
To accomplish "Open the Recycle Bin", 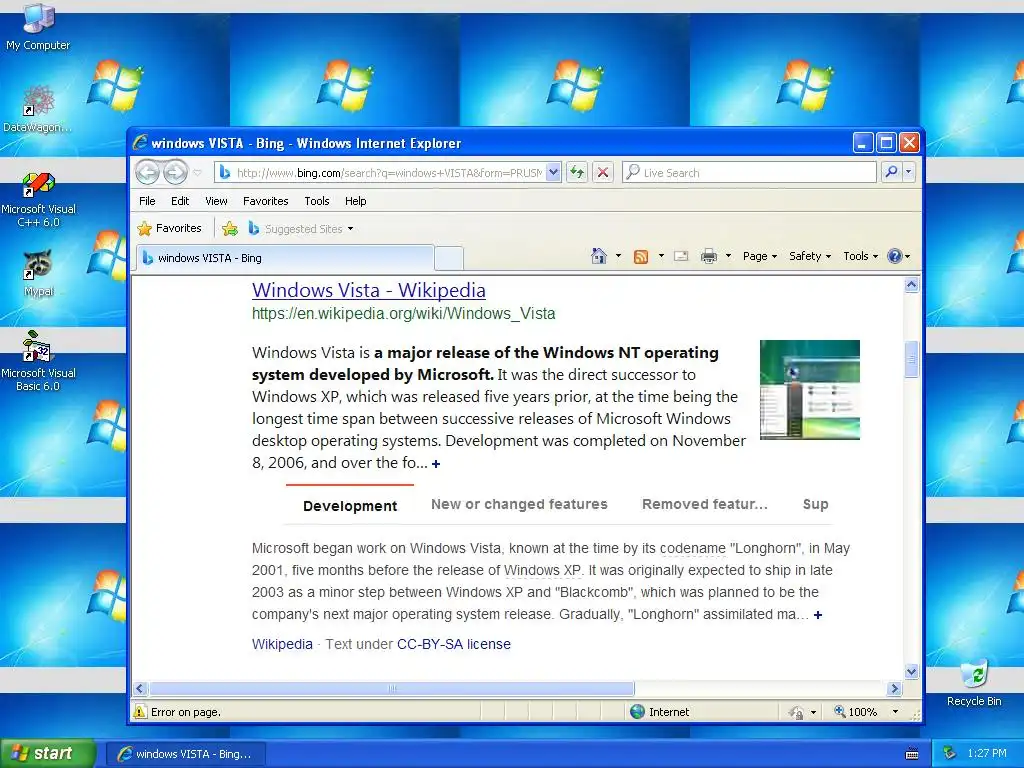I will (x=974, y=682).
